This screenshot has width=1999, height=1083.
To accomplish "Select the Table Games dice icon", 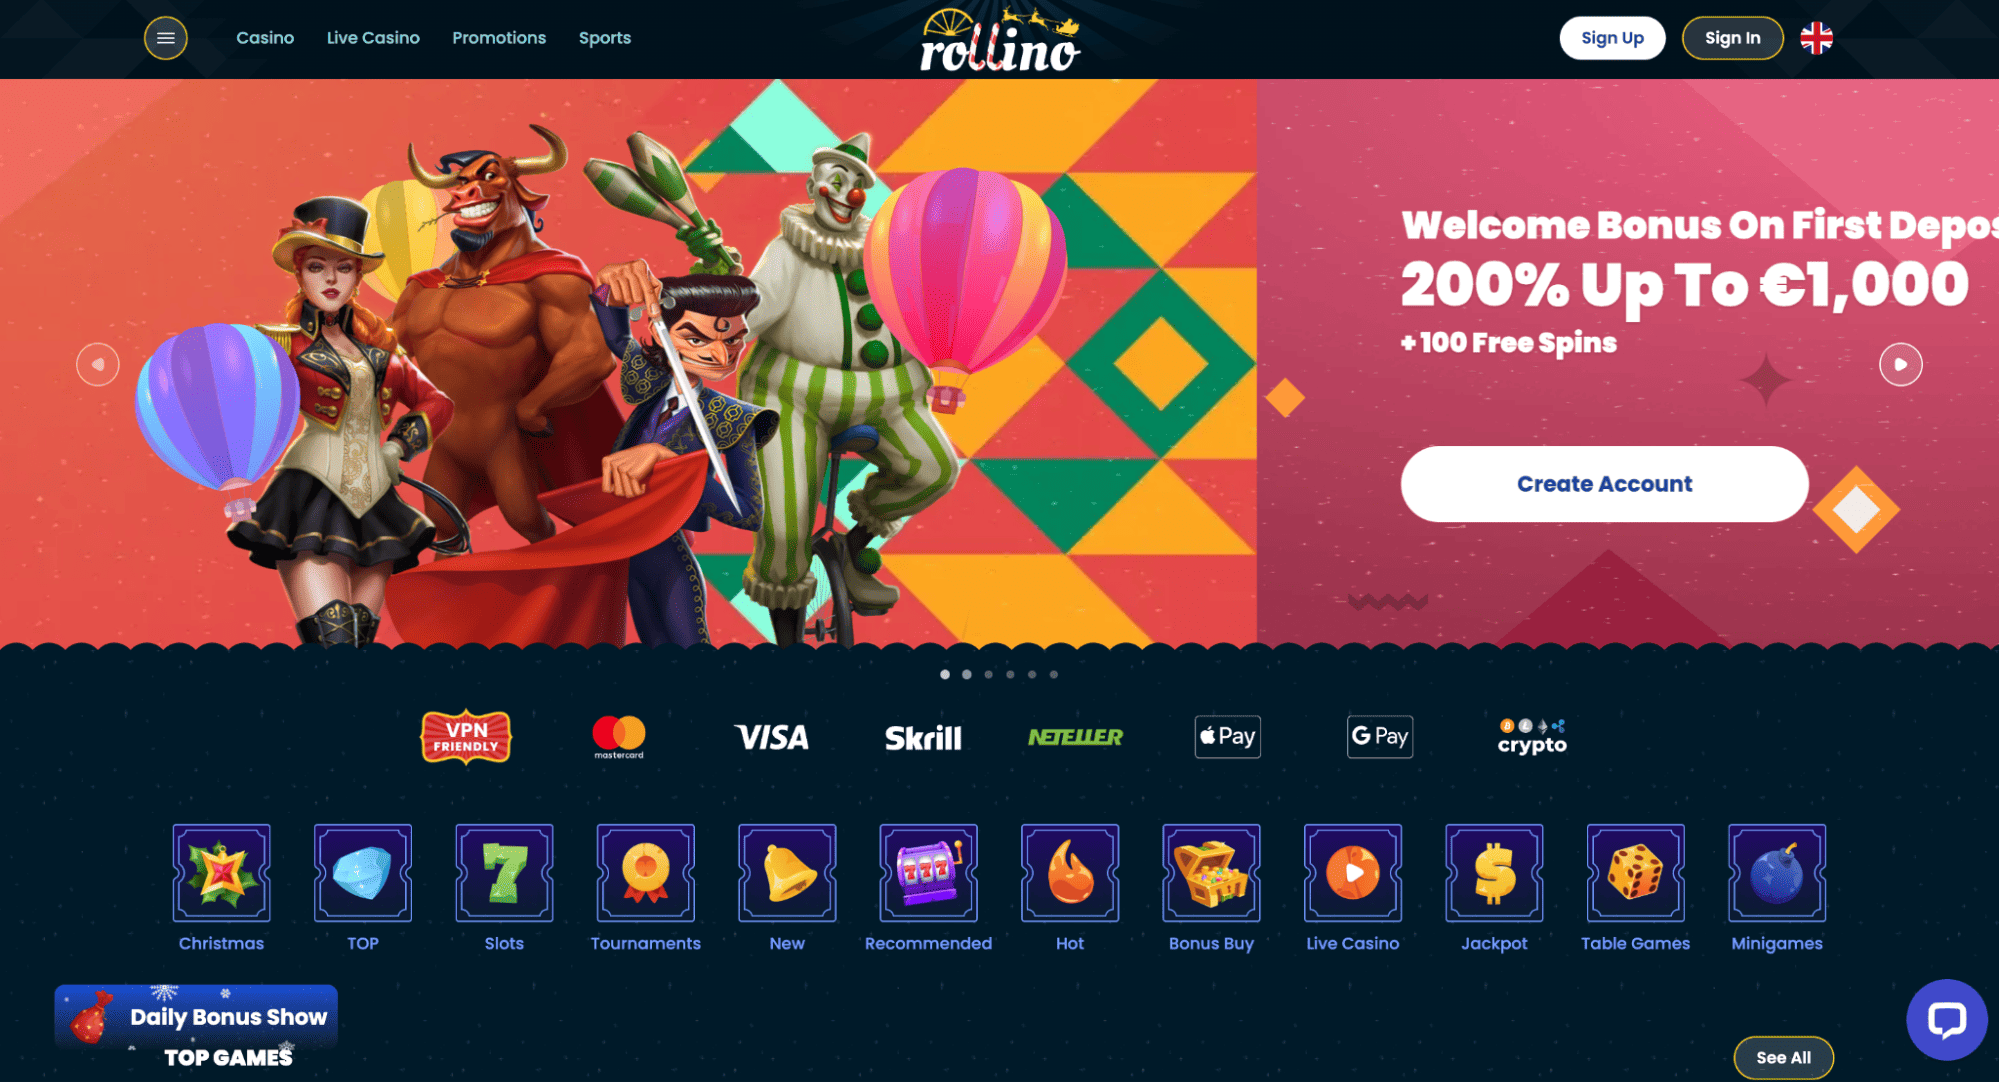I will tap(1636, 873).
